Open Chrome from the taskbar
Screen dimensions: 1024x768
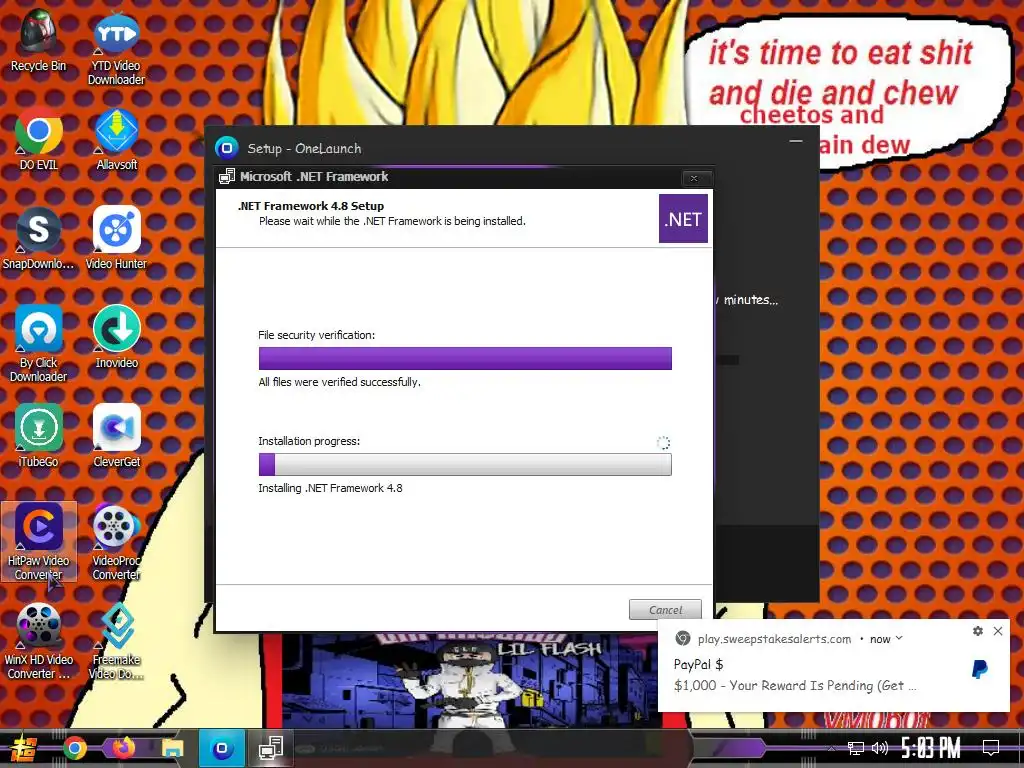click(74, 748)
